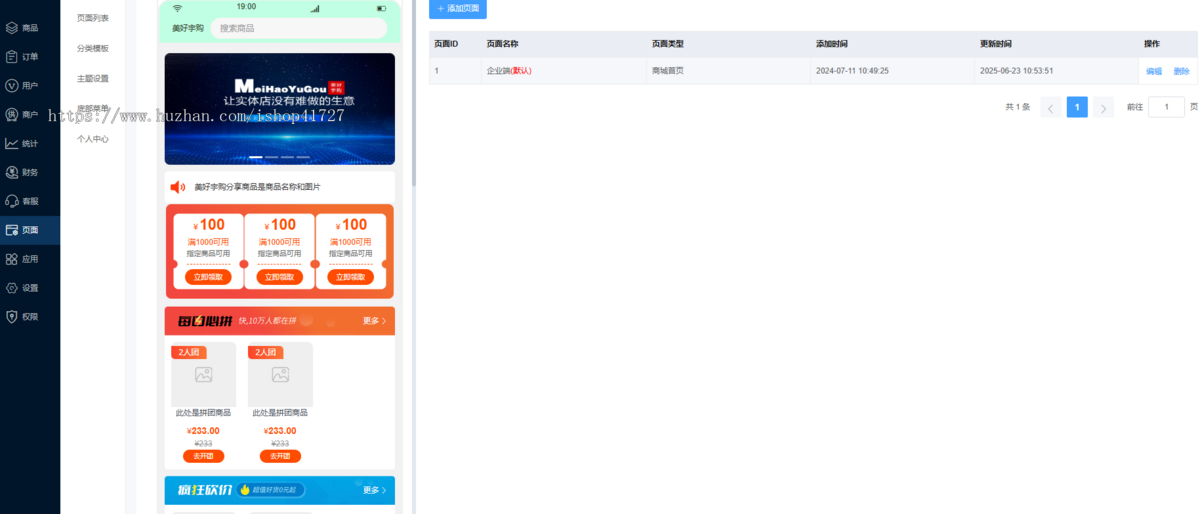Screen dimensions: 1200x514
Task: Click the 美好宇购 store name in header
Action: [188, 28]
